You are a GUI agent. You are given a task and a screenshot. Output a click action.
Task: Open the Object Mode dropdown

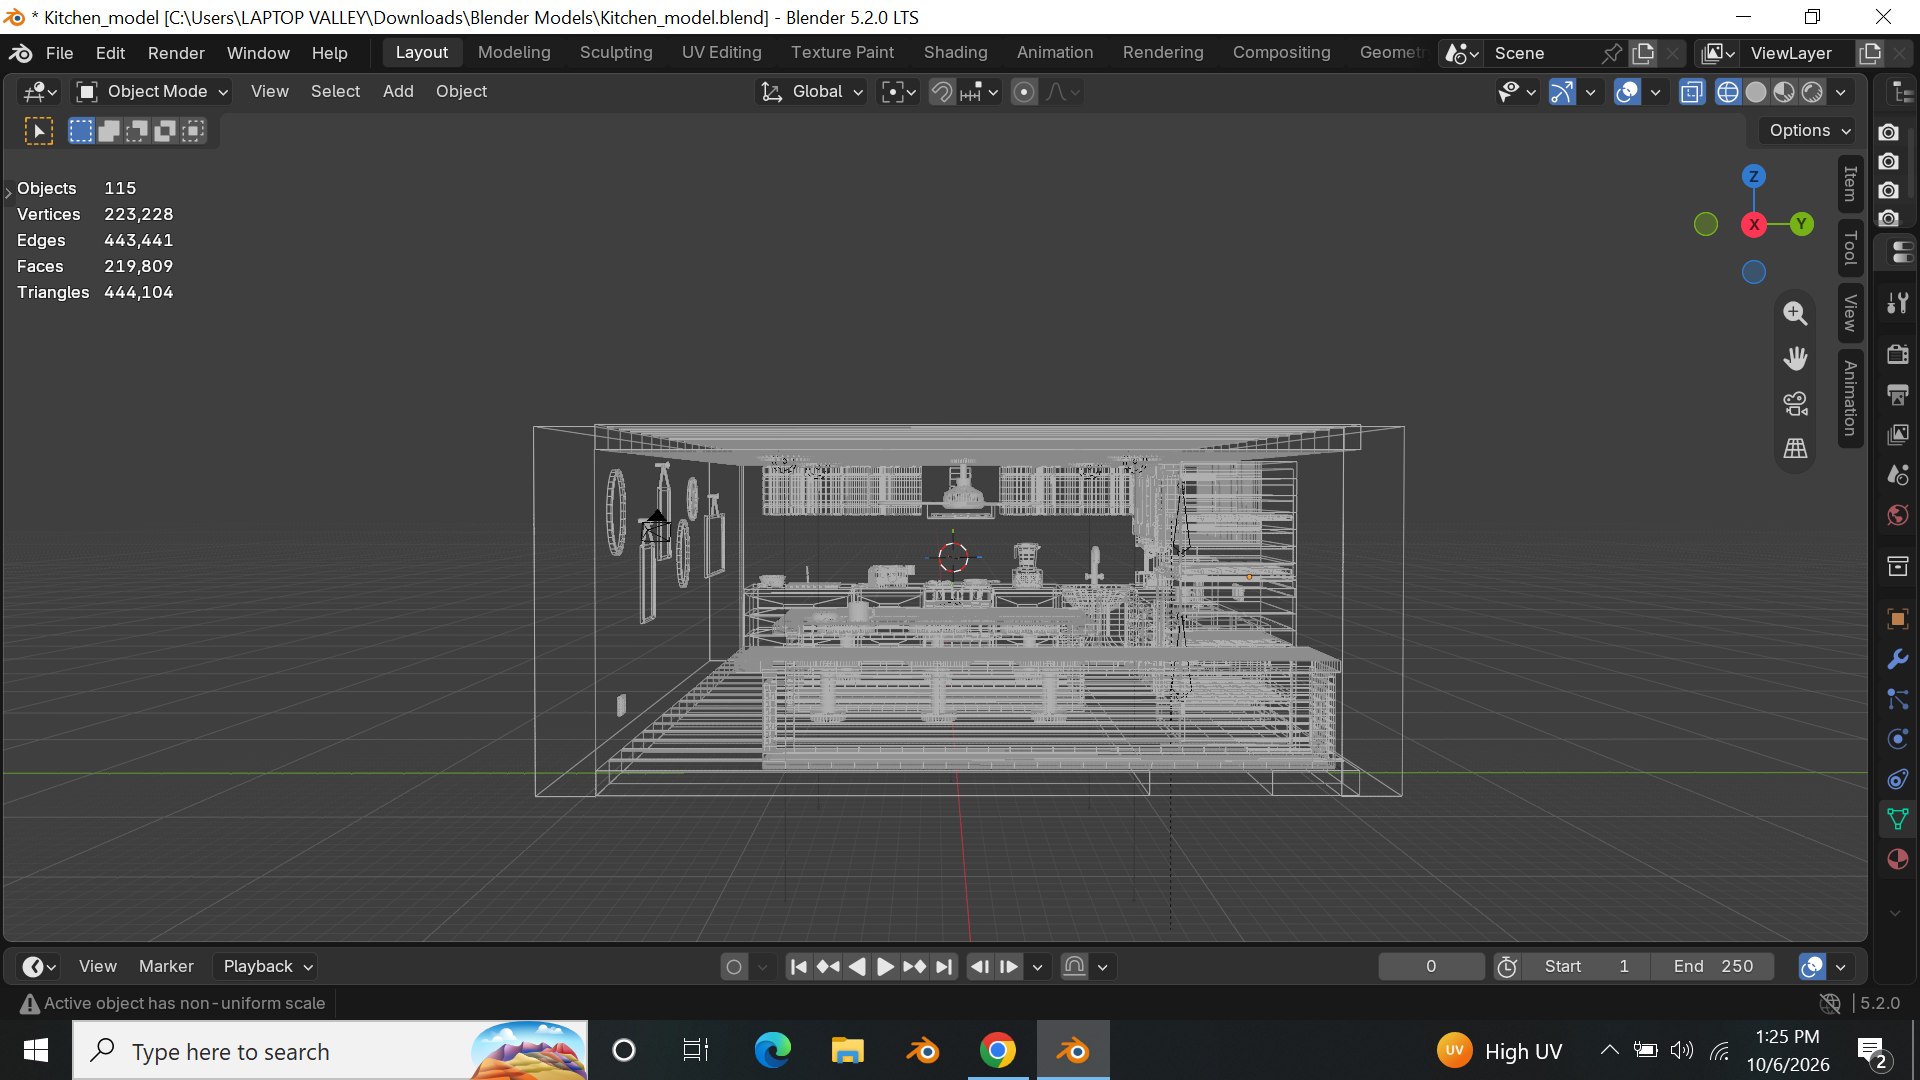pos(153,92)
